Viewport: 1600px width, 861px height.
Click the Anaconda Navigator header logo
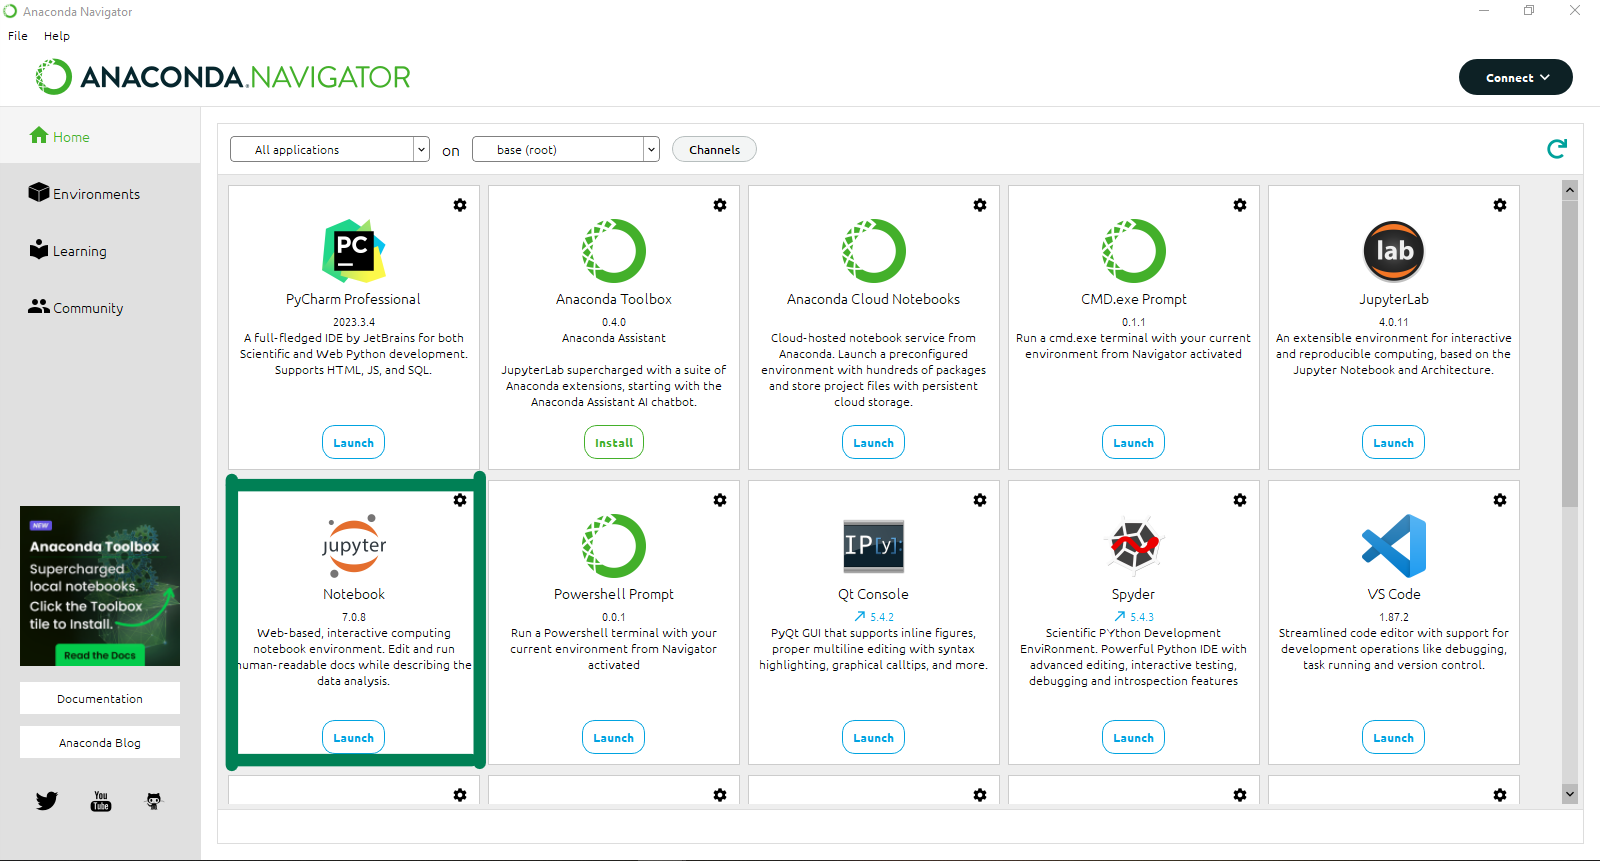tap(223, 77)
